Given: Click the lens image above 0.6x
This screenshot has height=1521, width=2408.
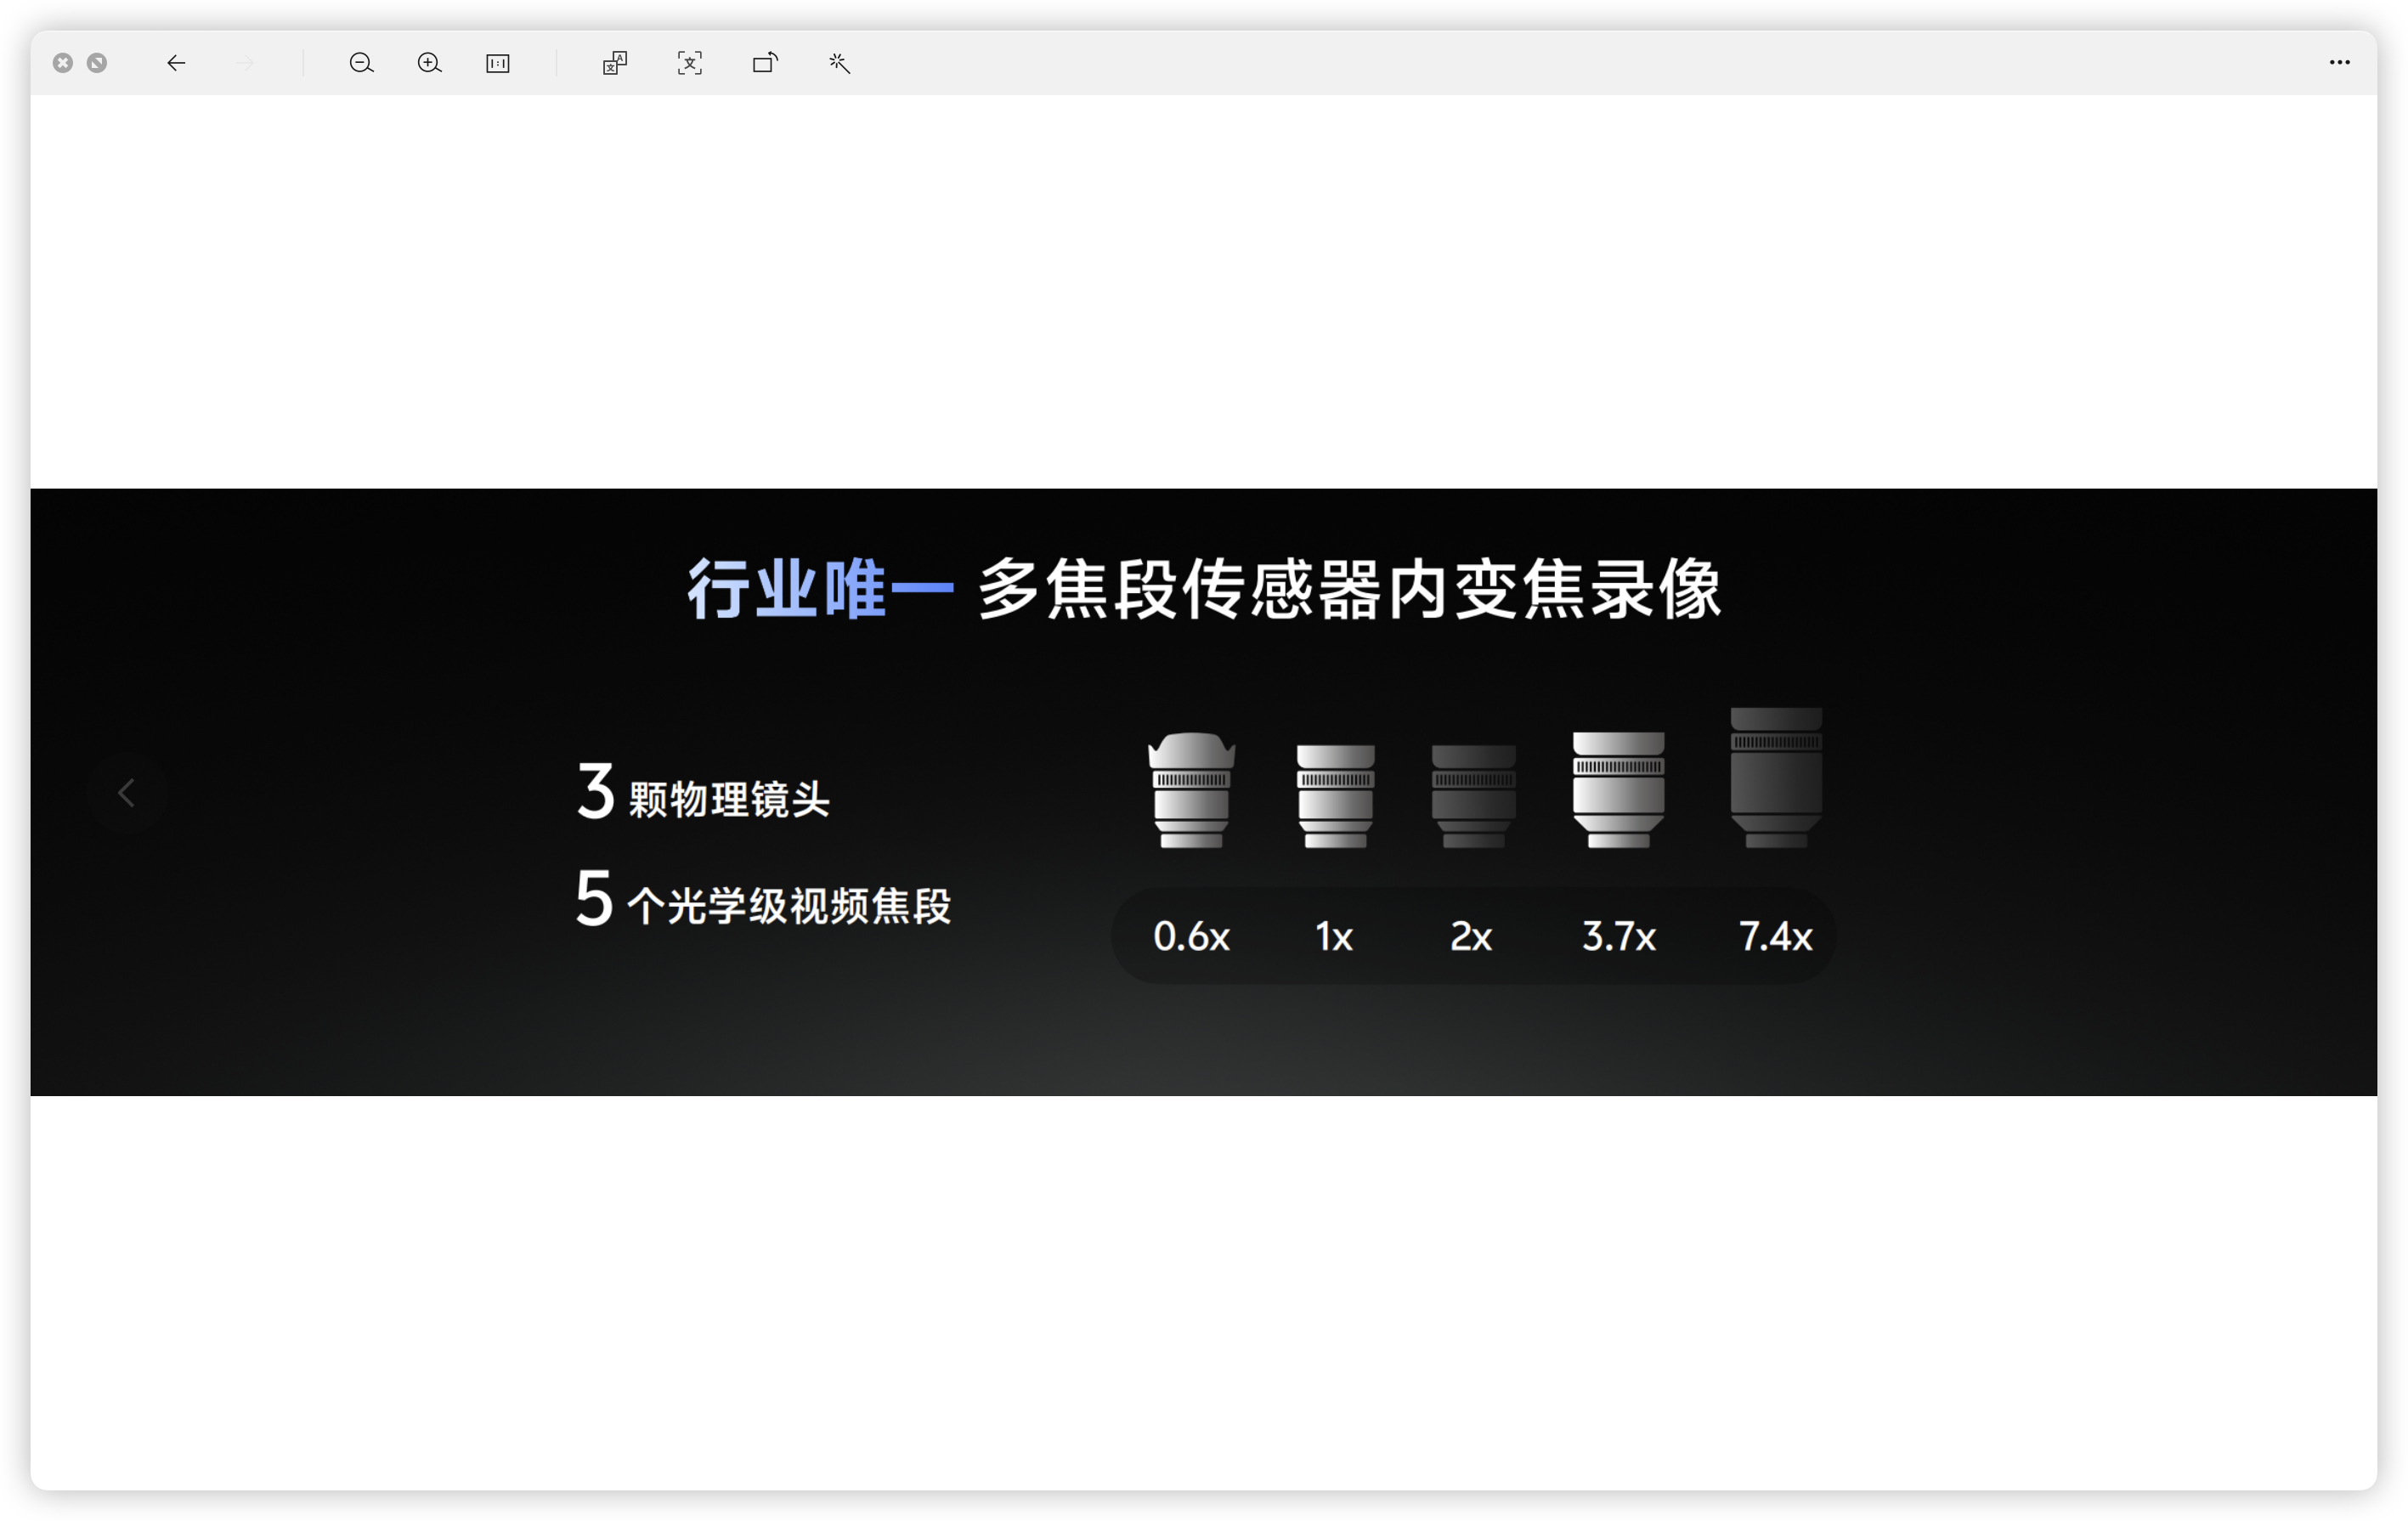Looking at the screenshot, I should (x=1191, y=790).
